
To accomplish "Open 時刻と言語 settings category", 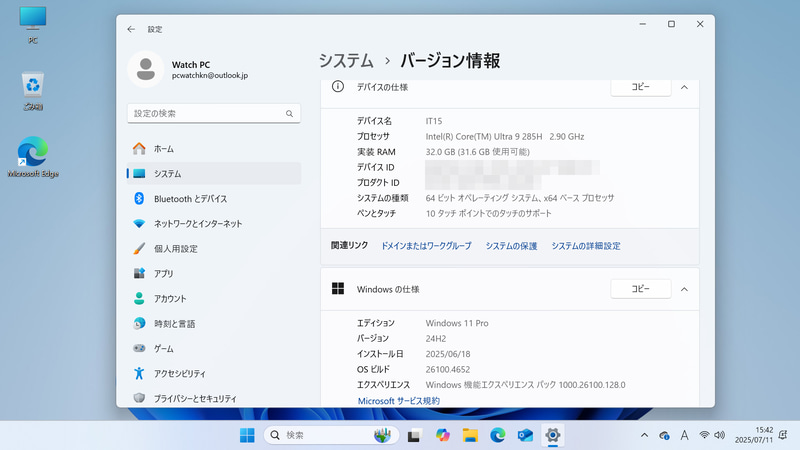I will pos(214,323).
